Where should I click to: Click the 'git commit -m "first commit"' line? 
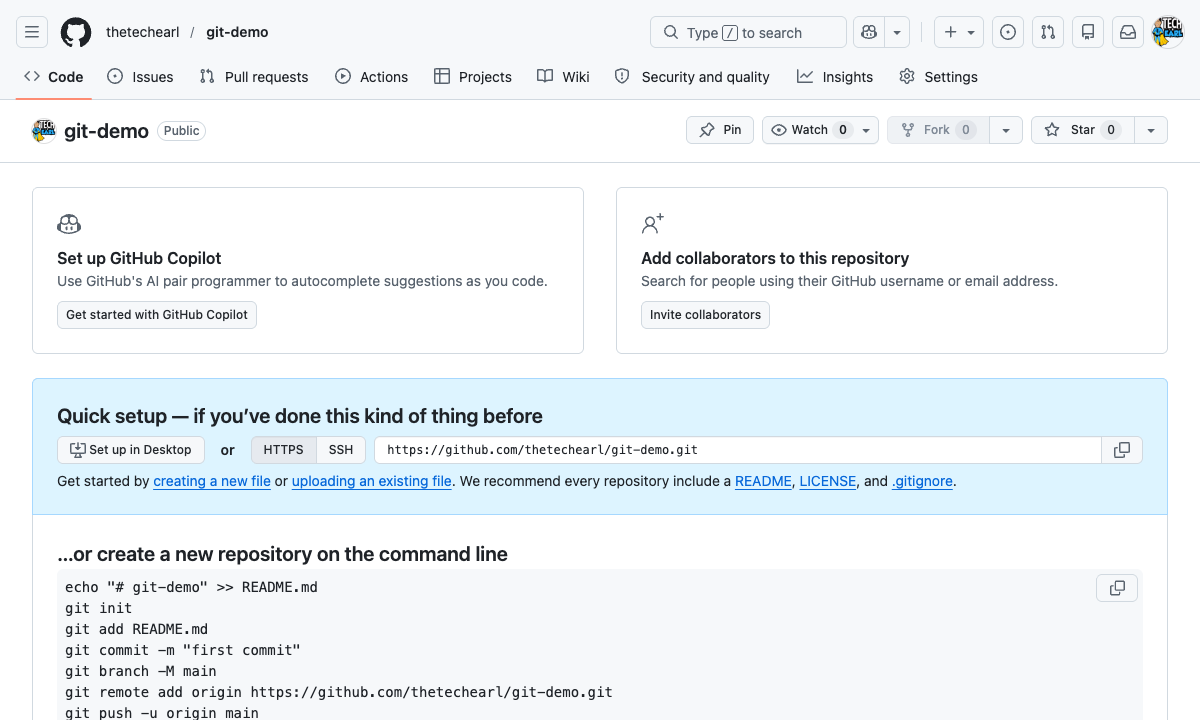tap(183, 650)
